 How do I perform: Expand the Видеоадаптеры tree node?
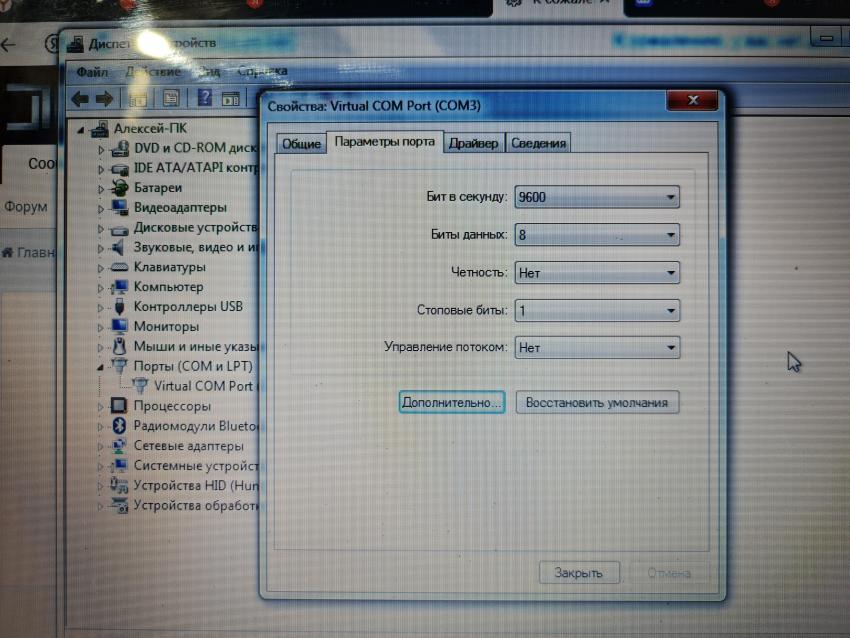click(101, 208)
